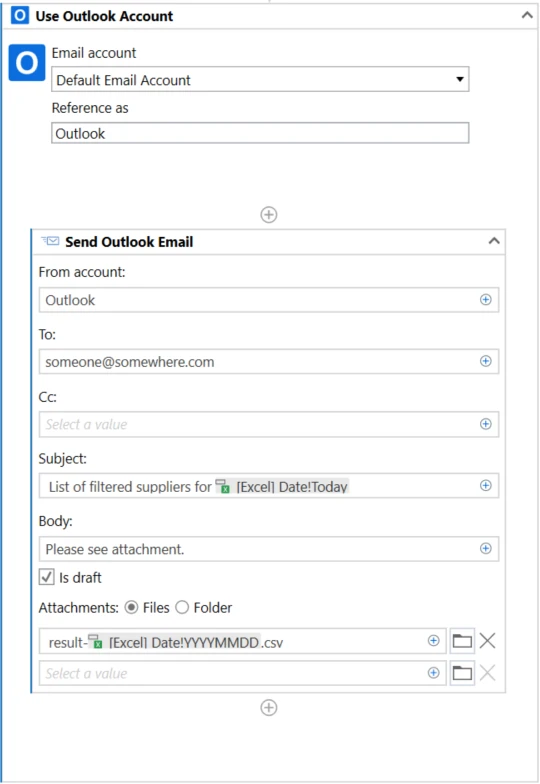Select the Files attachments radio button
Image resolution: width=540 pixels, height=784 pixels.
[132, 608]
